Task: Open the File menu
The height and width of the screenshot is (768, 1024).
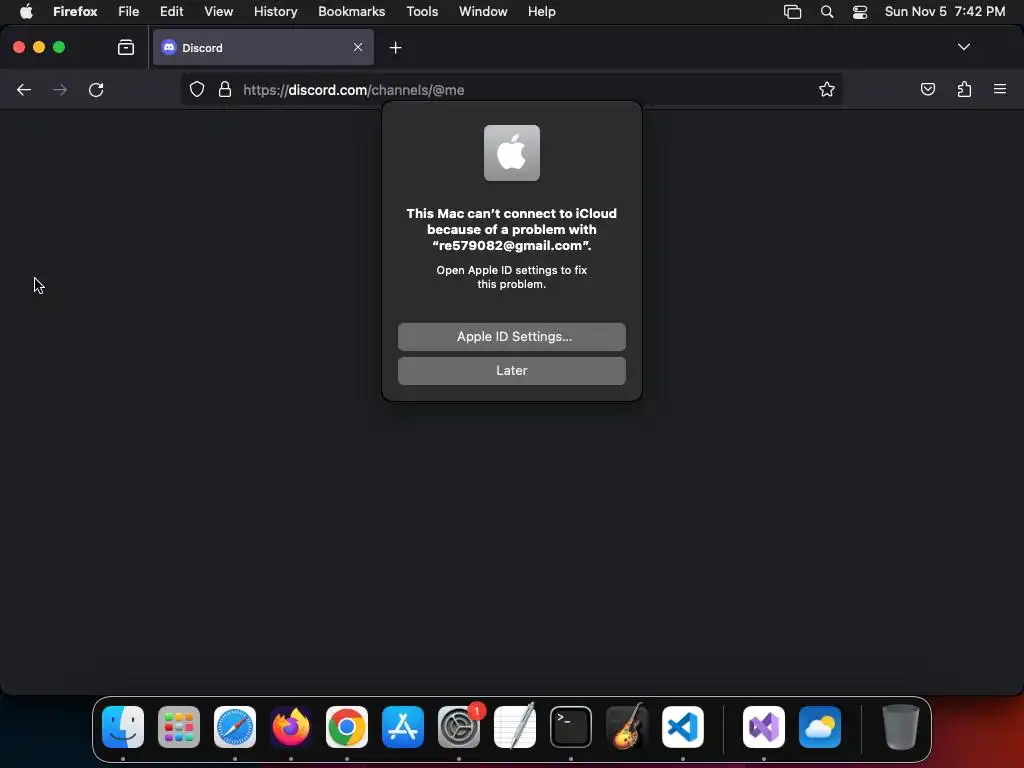Action: (x=129, y=12)
